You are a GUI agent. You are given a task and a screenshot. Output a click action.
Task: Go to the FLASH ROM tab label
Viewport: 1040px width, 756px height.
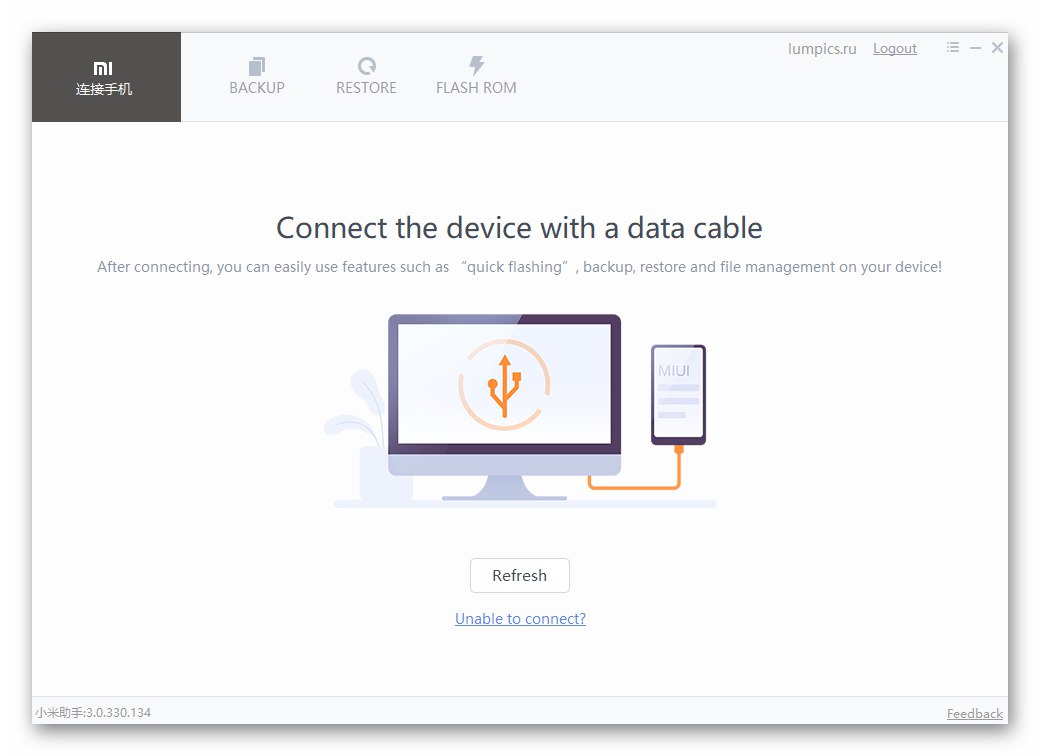tap(476, 88)
